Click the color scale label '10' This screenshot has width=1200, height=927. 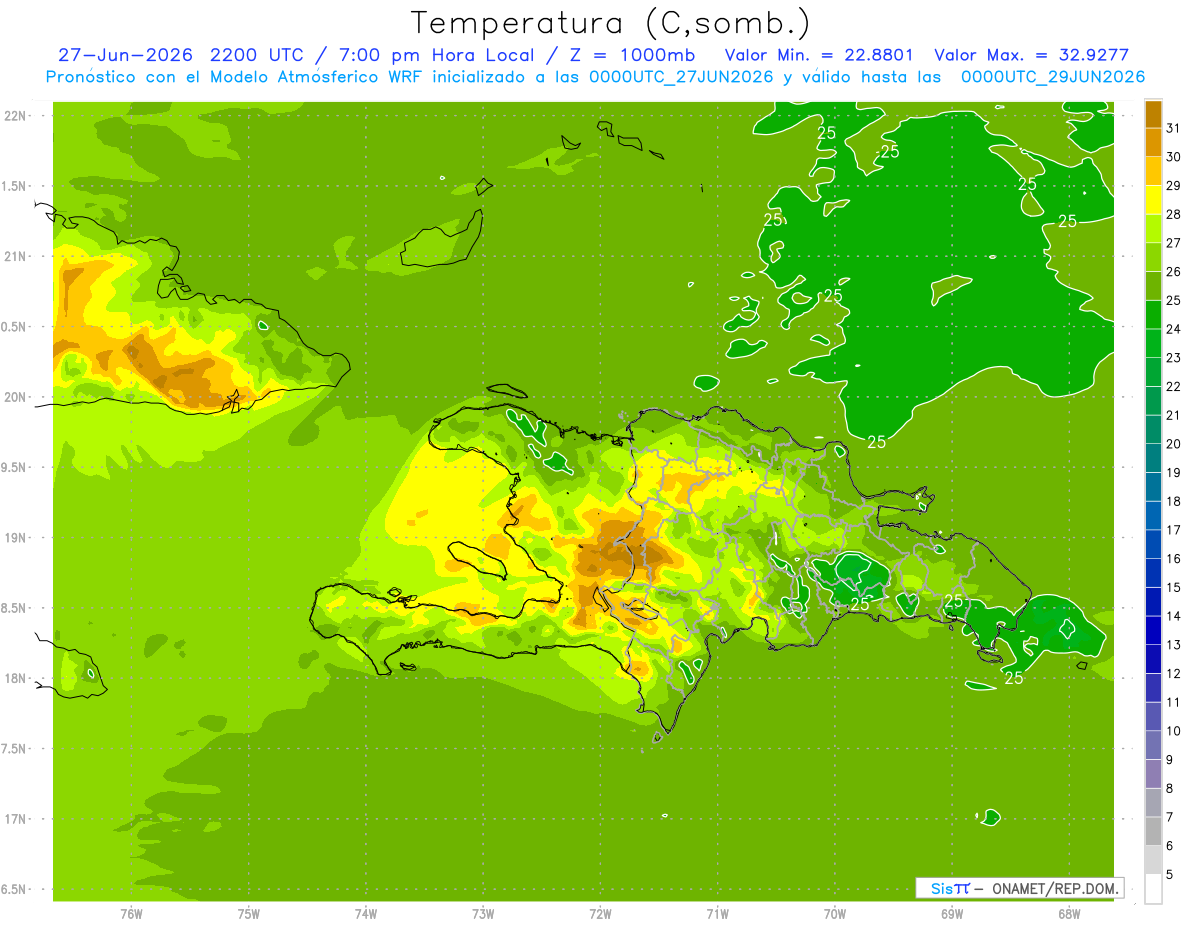point(1174,731)
